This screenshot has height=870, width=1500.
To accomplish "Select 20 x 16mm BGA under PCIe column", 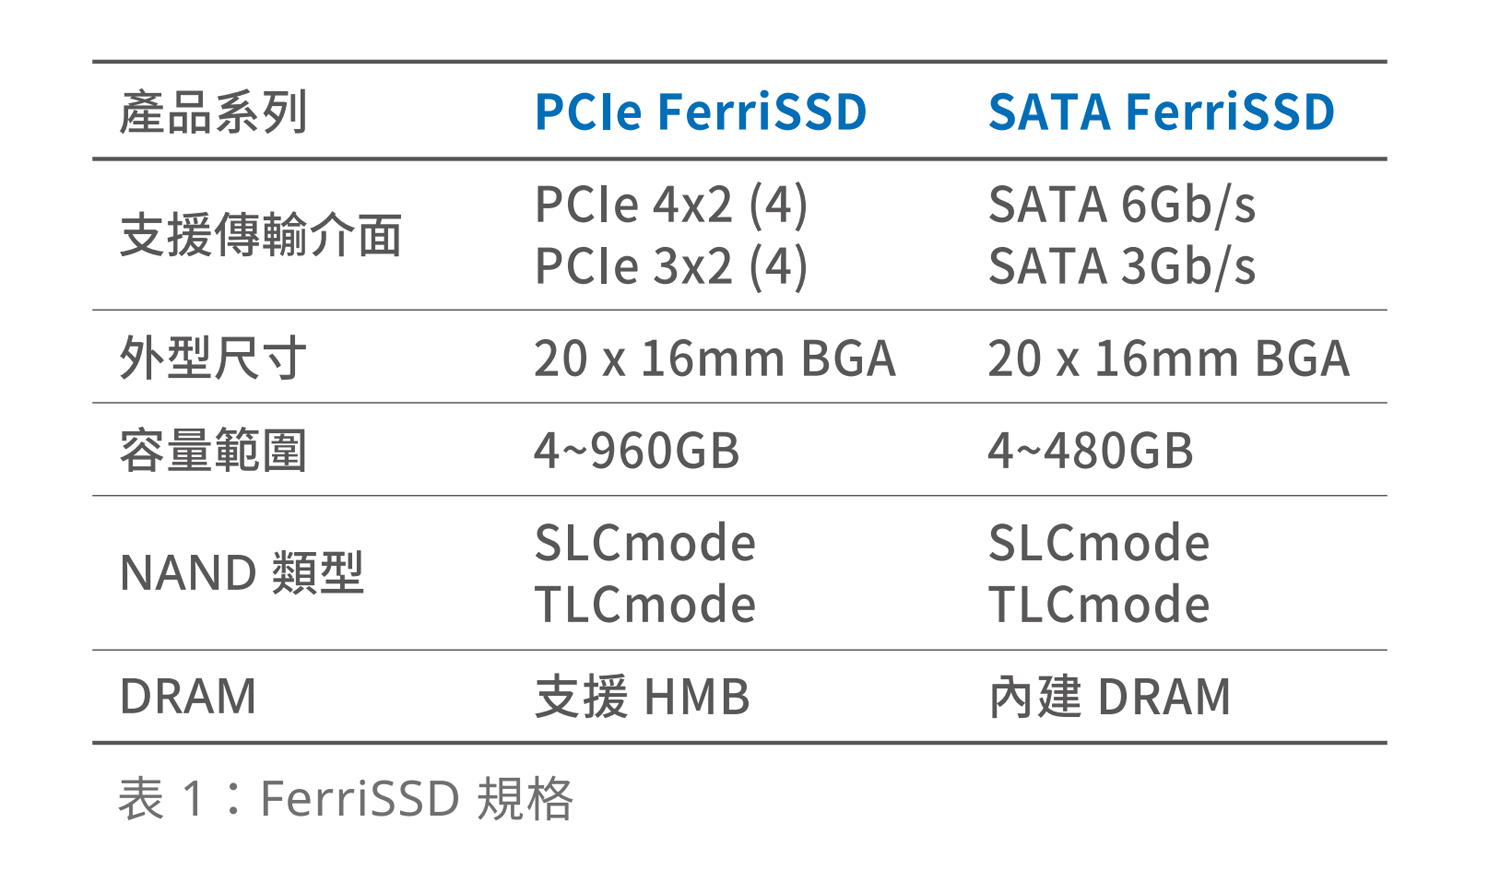I will click(714, 358).
